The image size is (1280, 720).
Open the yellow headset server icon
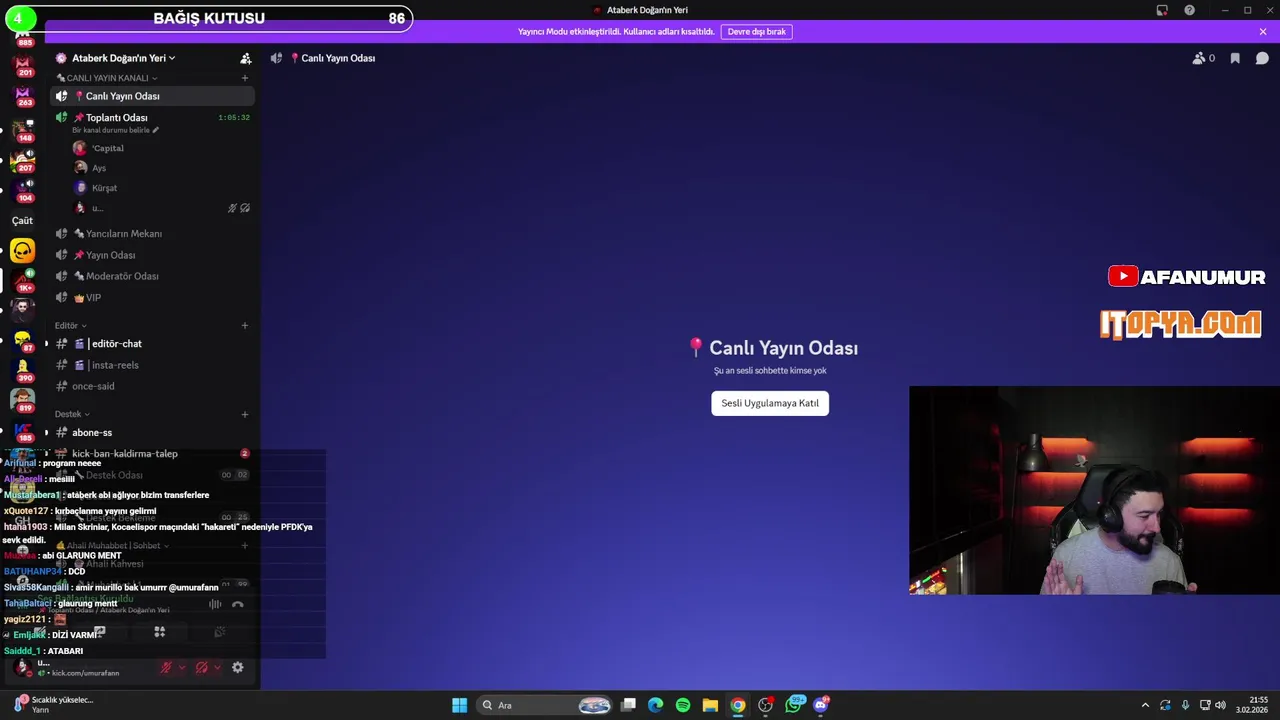[x=22, y=251]
